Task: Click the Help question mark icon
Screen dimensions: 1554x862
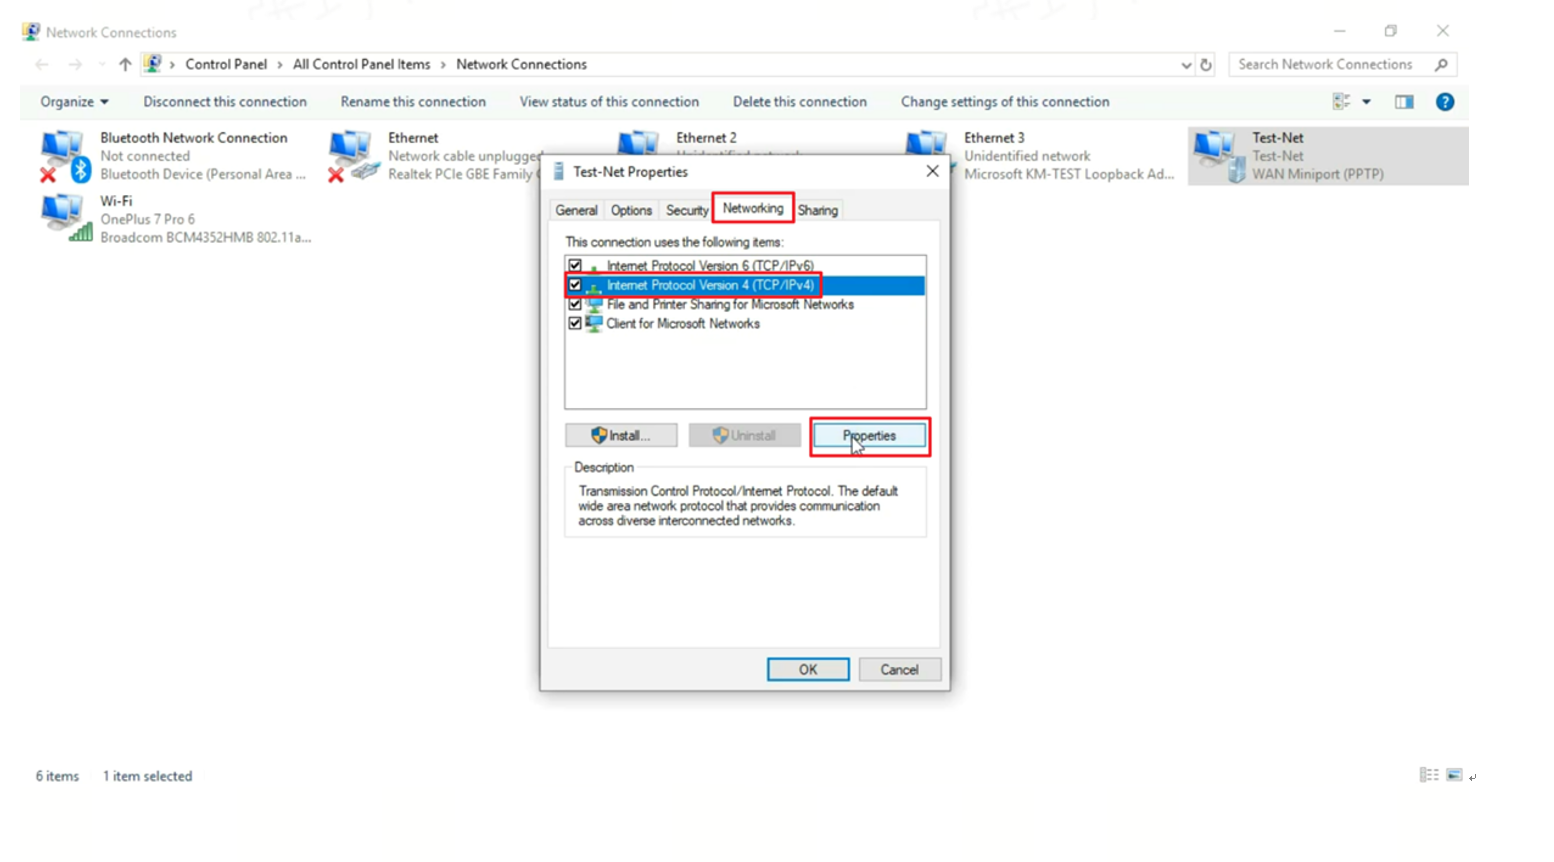Action: [1444, 102]
